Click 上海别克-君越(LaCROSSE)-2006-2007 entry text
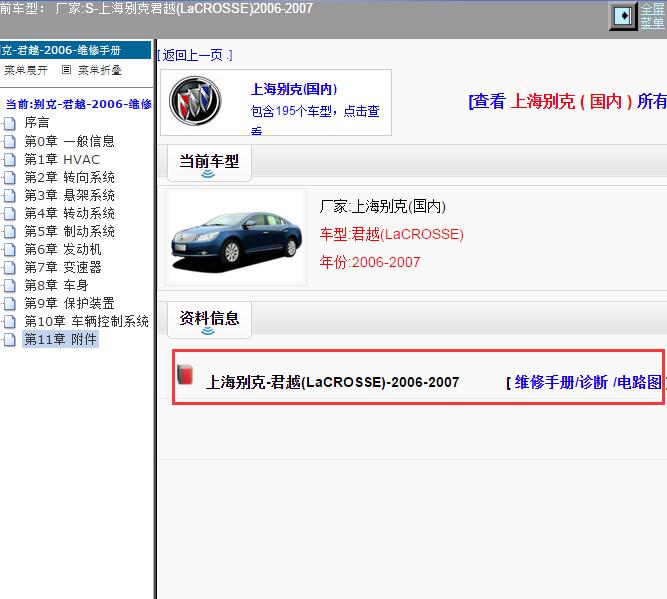This screenshot has width=667, height=599. pos(332,382)
